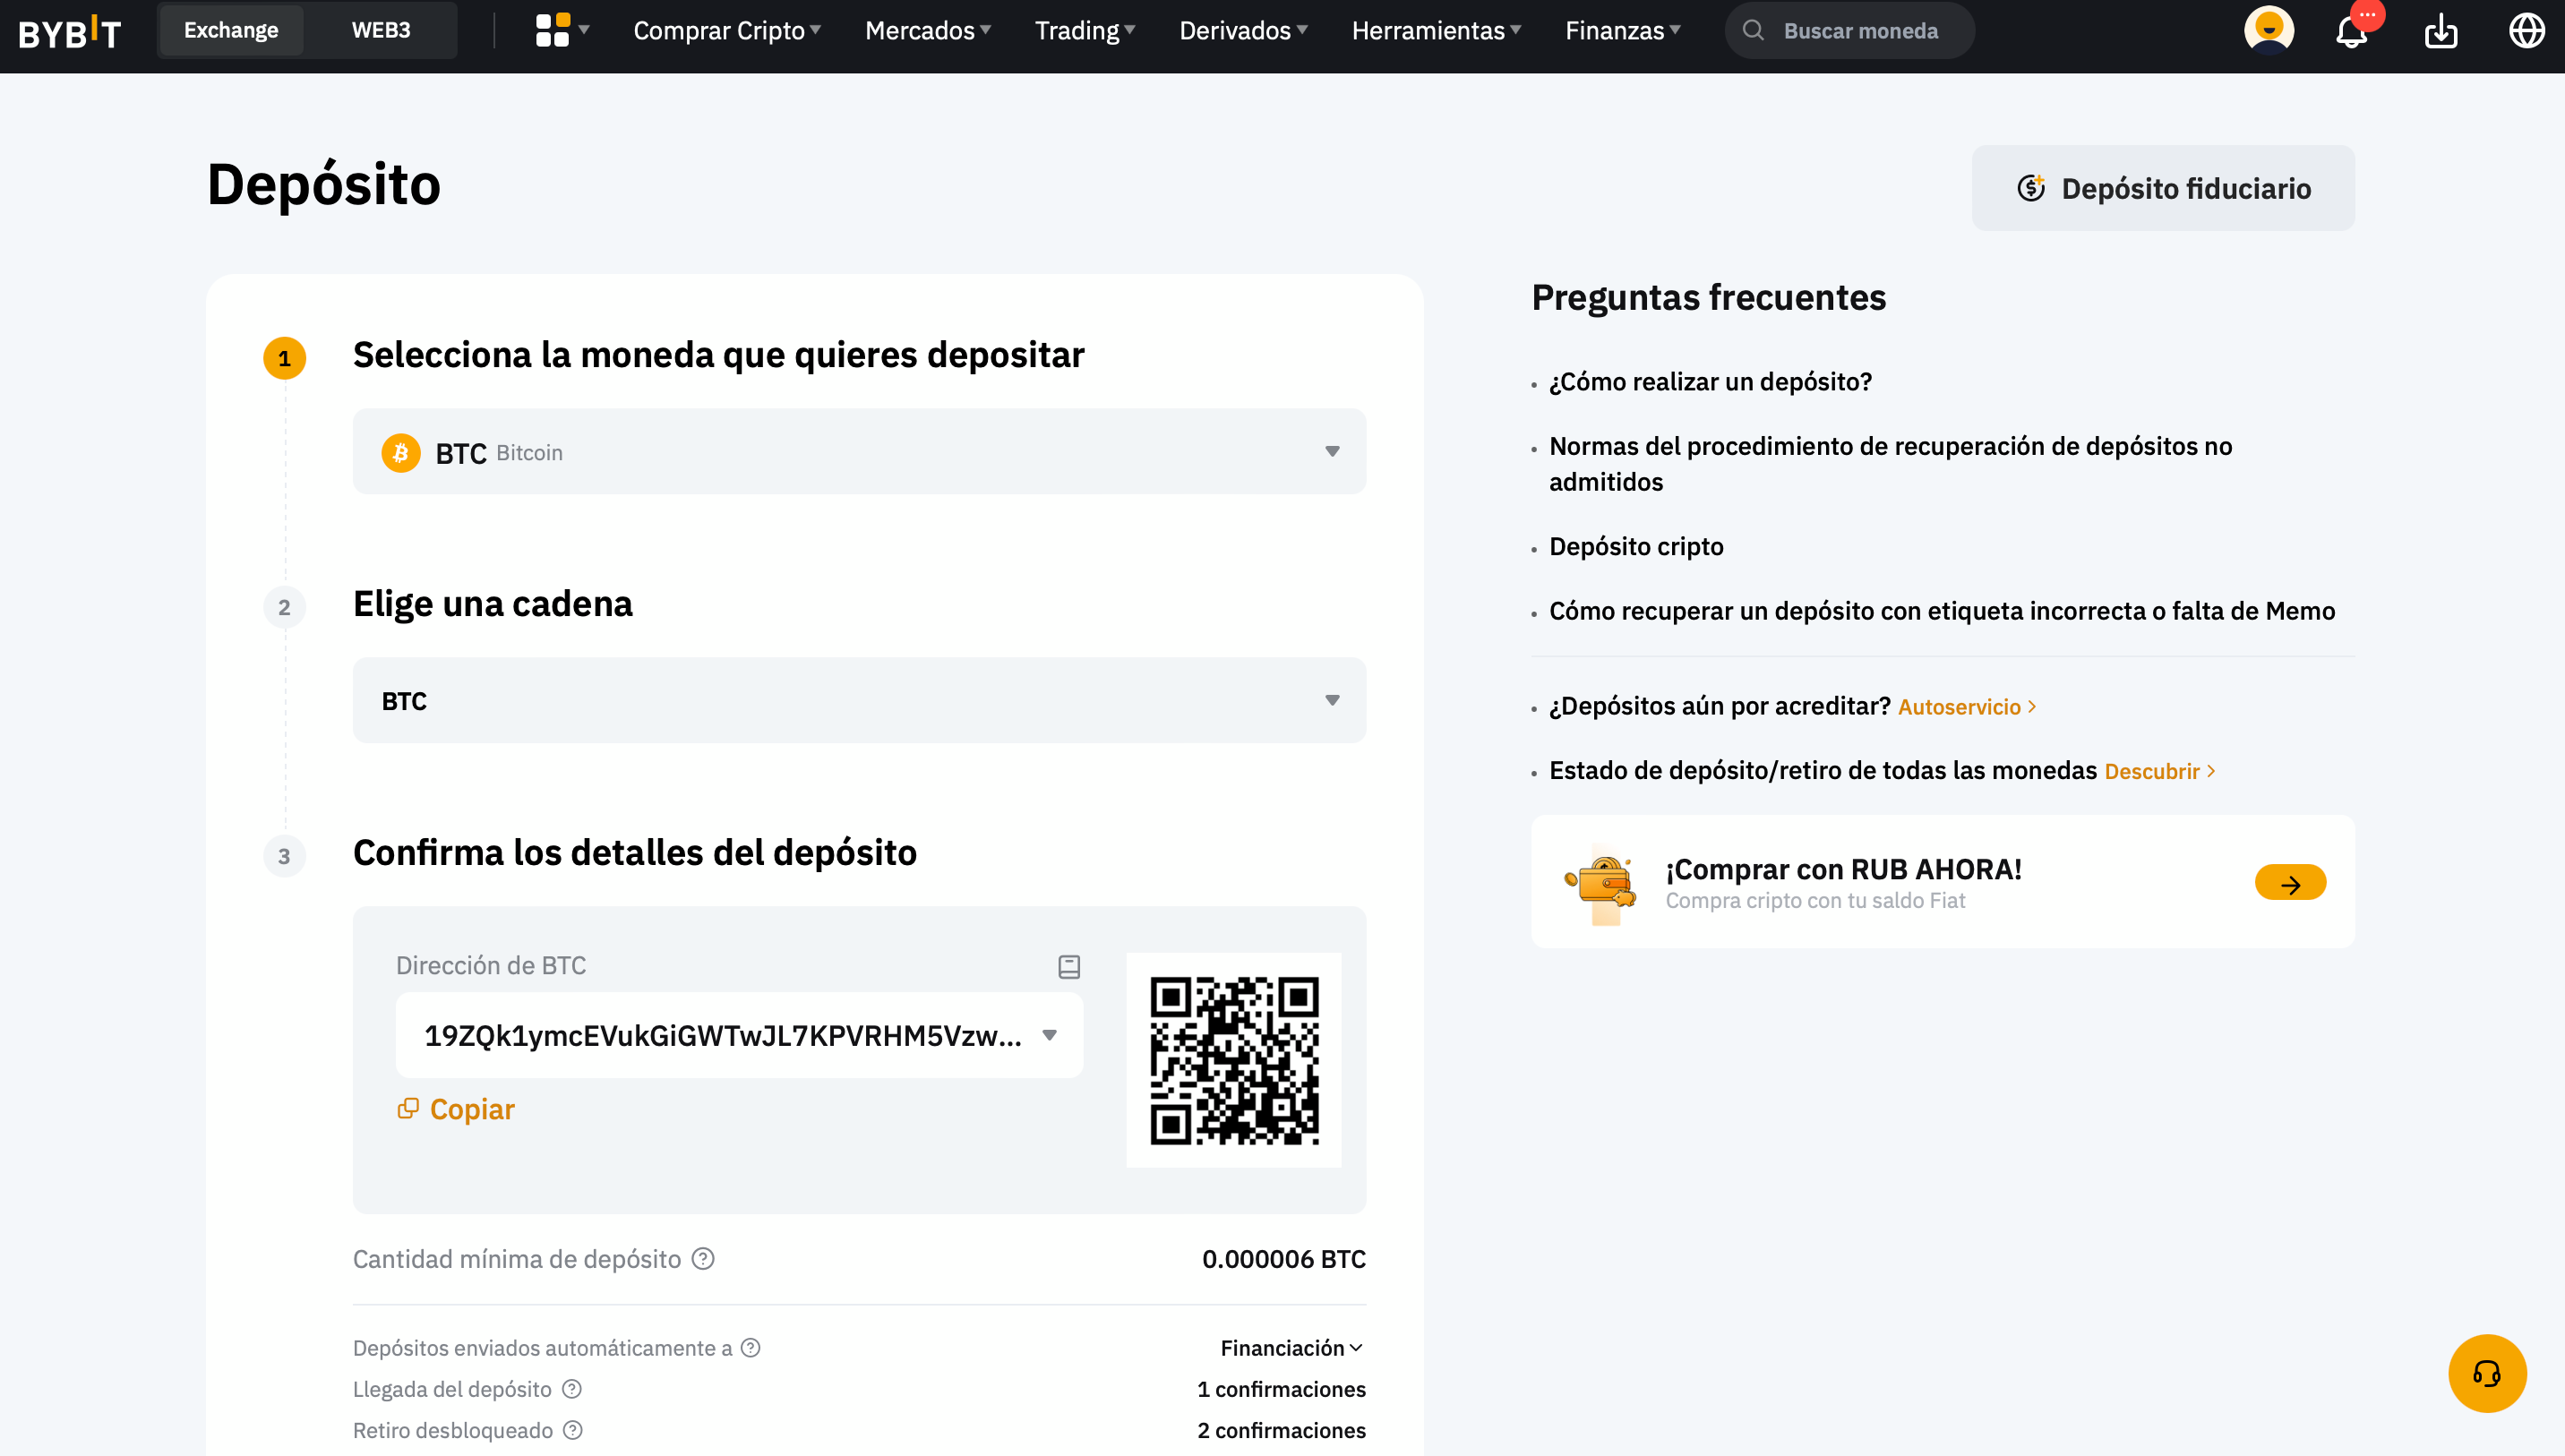Screen dimensions: 2565x1456
Task: Open the language globe icon
Action: (2527, 31)
